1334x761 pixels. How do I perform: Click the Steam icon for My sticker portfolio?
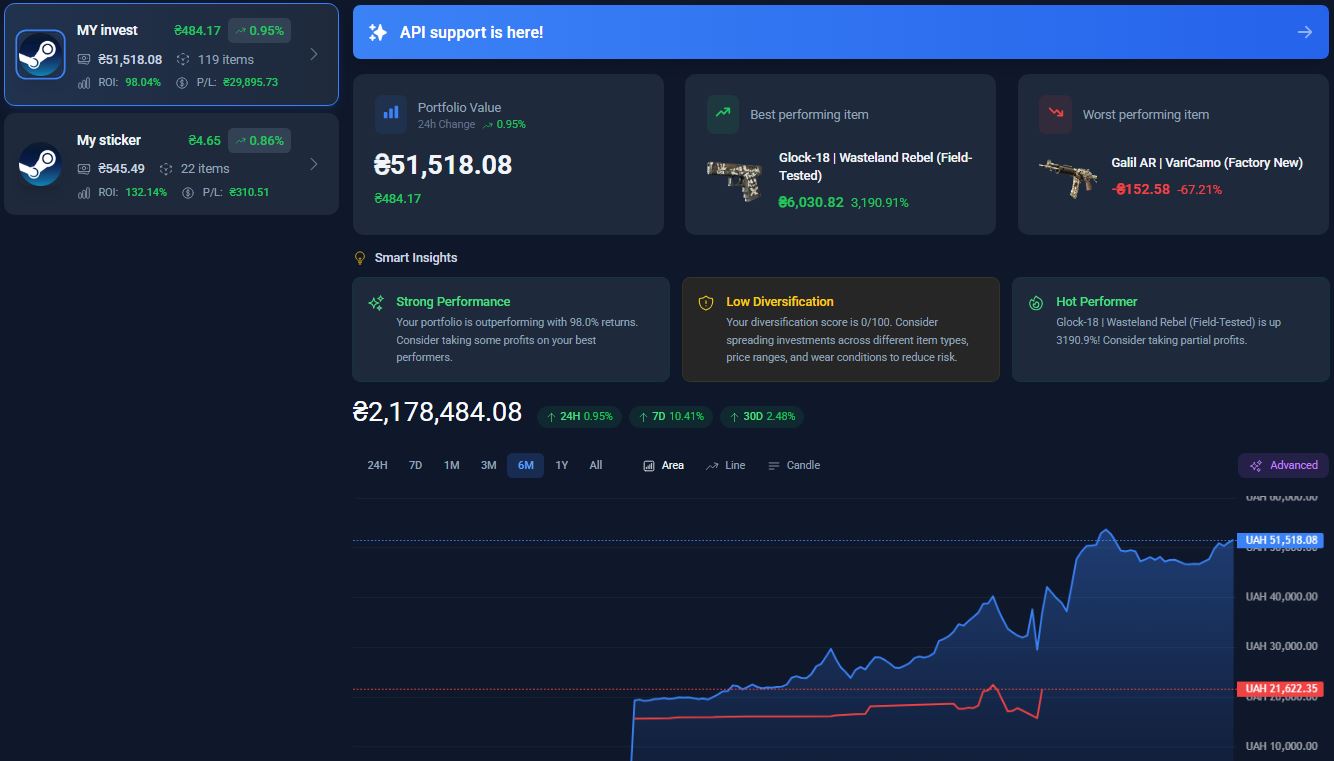click(41, 164)
